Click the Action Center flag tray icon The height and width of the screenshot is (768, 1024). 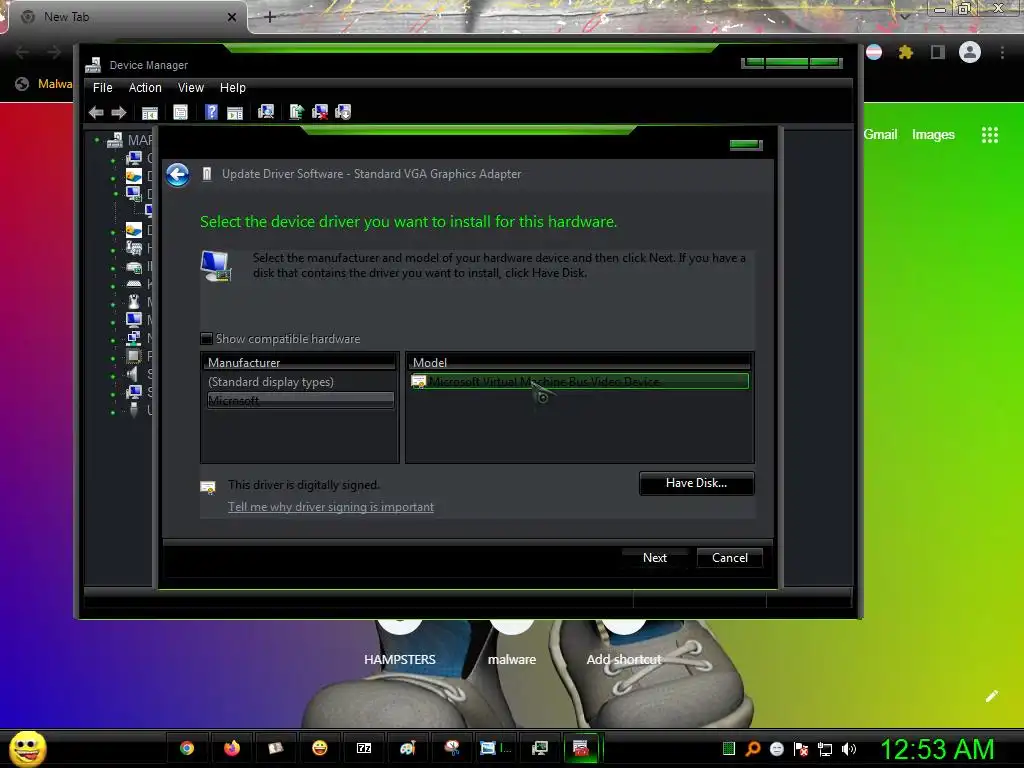pos(801,749)
